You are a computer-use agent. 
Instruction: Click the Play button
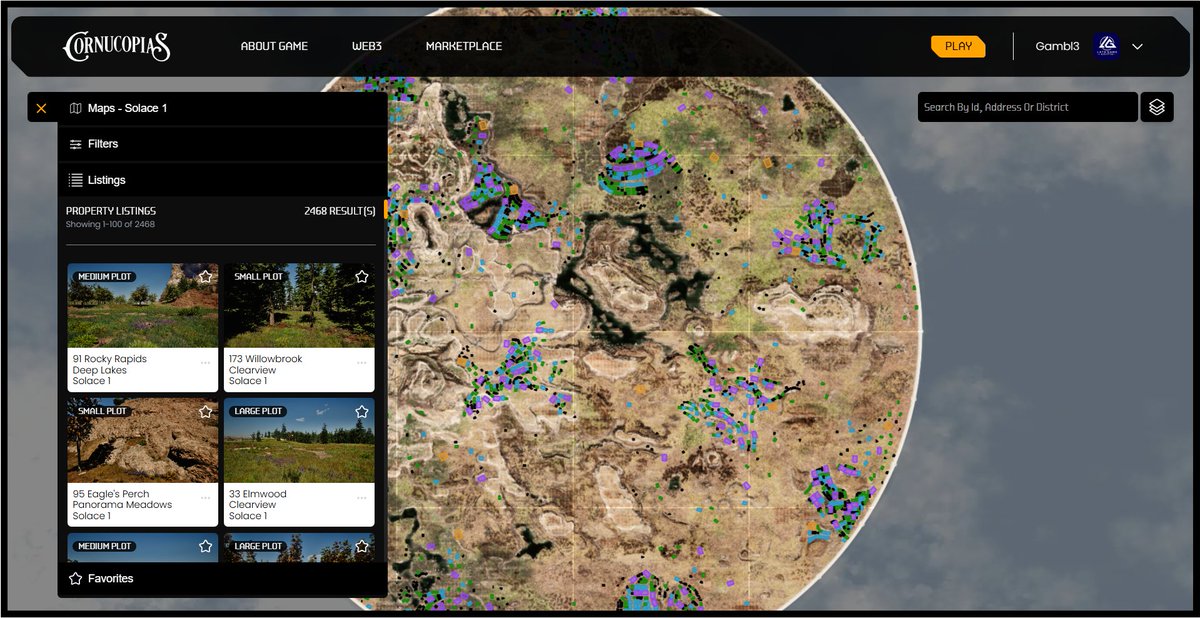[x=958, y=46]
